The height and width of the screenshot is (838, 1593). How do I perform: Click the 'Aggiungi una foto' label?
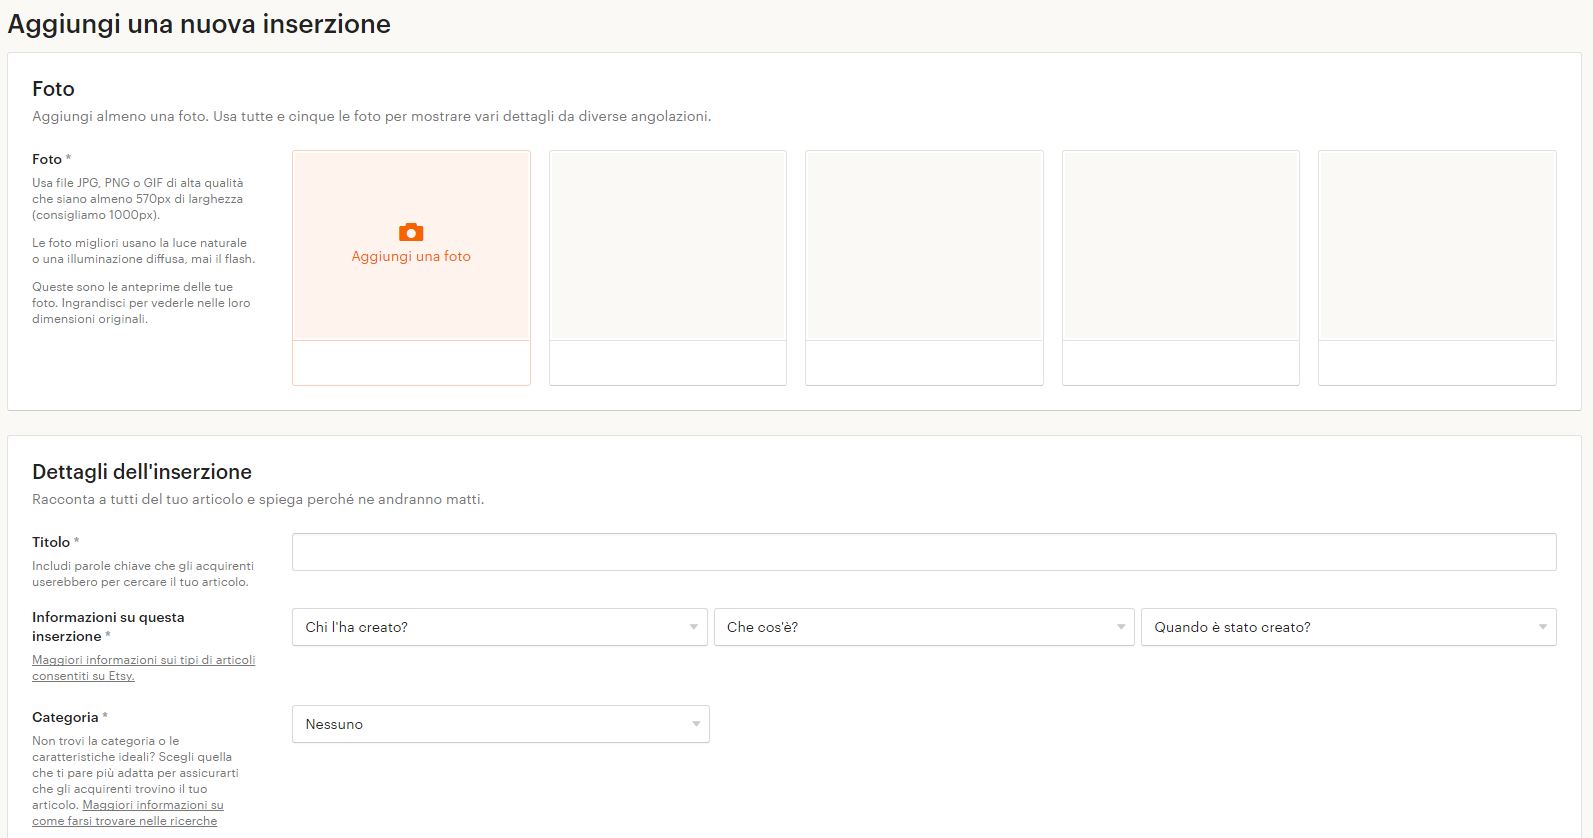411,257
